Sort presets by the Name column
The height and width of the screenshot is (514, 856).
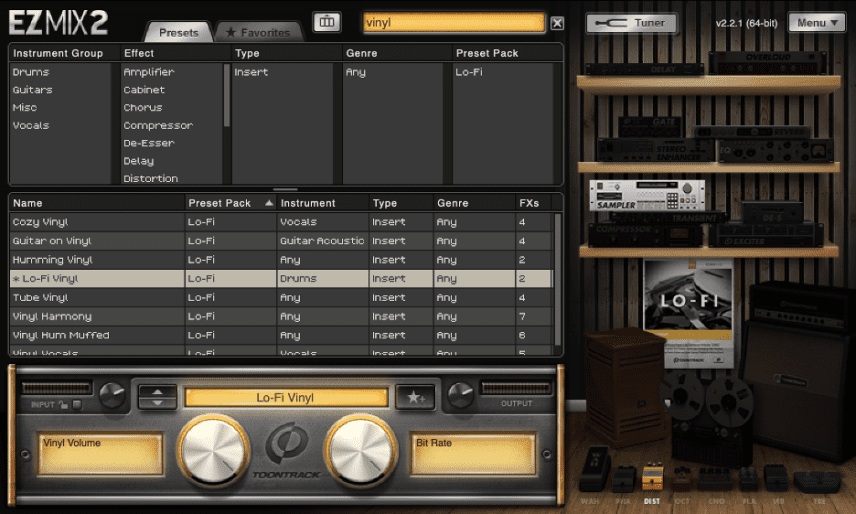tap(97, 203)
